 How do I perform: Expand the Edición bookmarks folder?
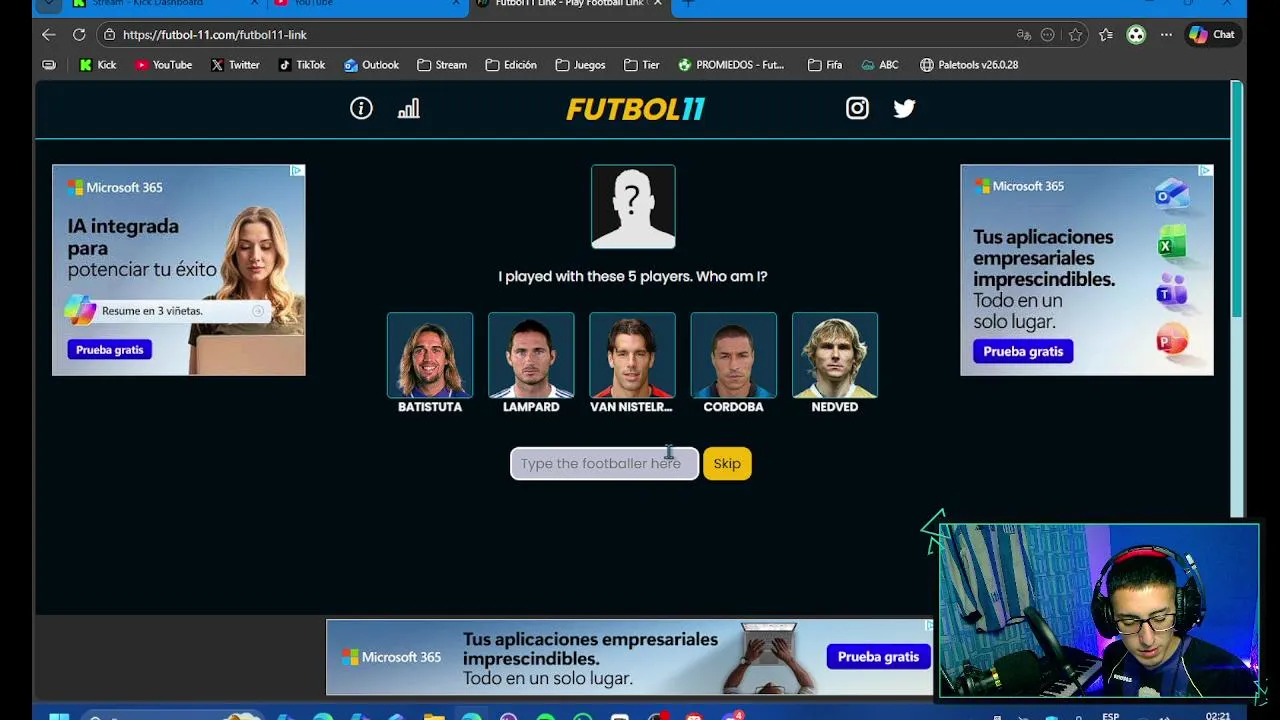511,65
